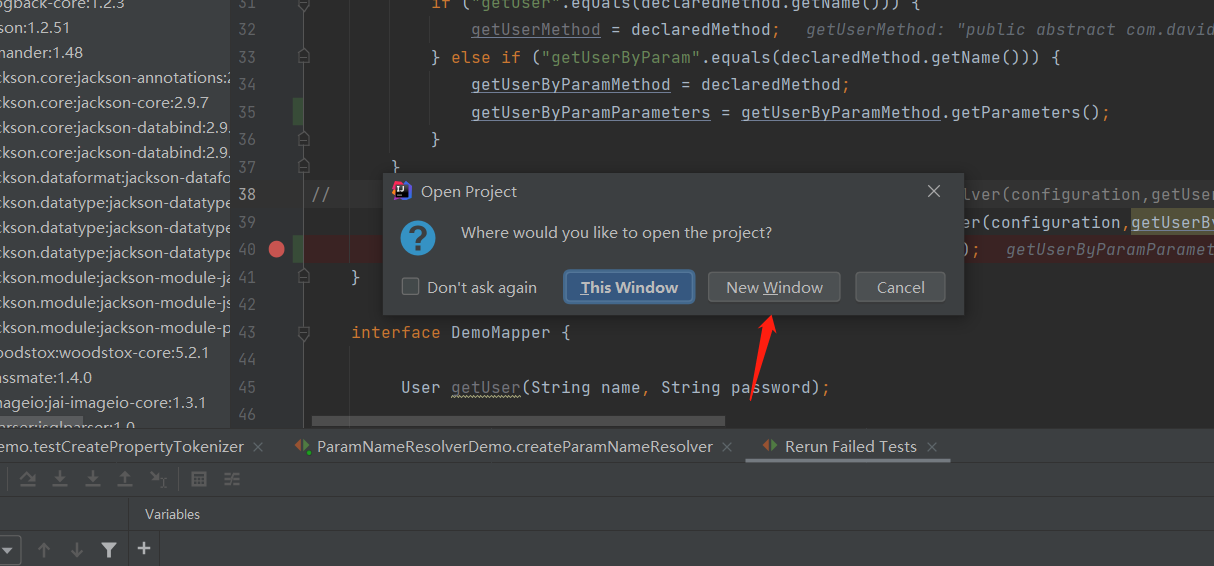This screenshot has width=1214, height=566.
Task: Click the previous frame up arrow
Action: click(44, 549)
